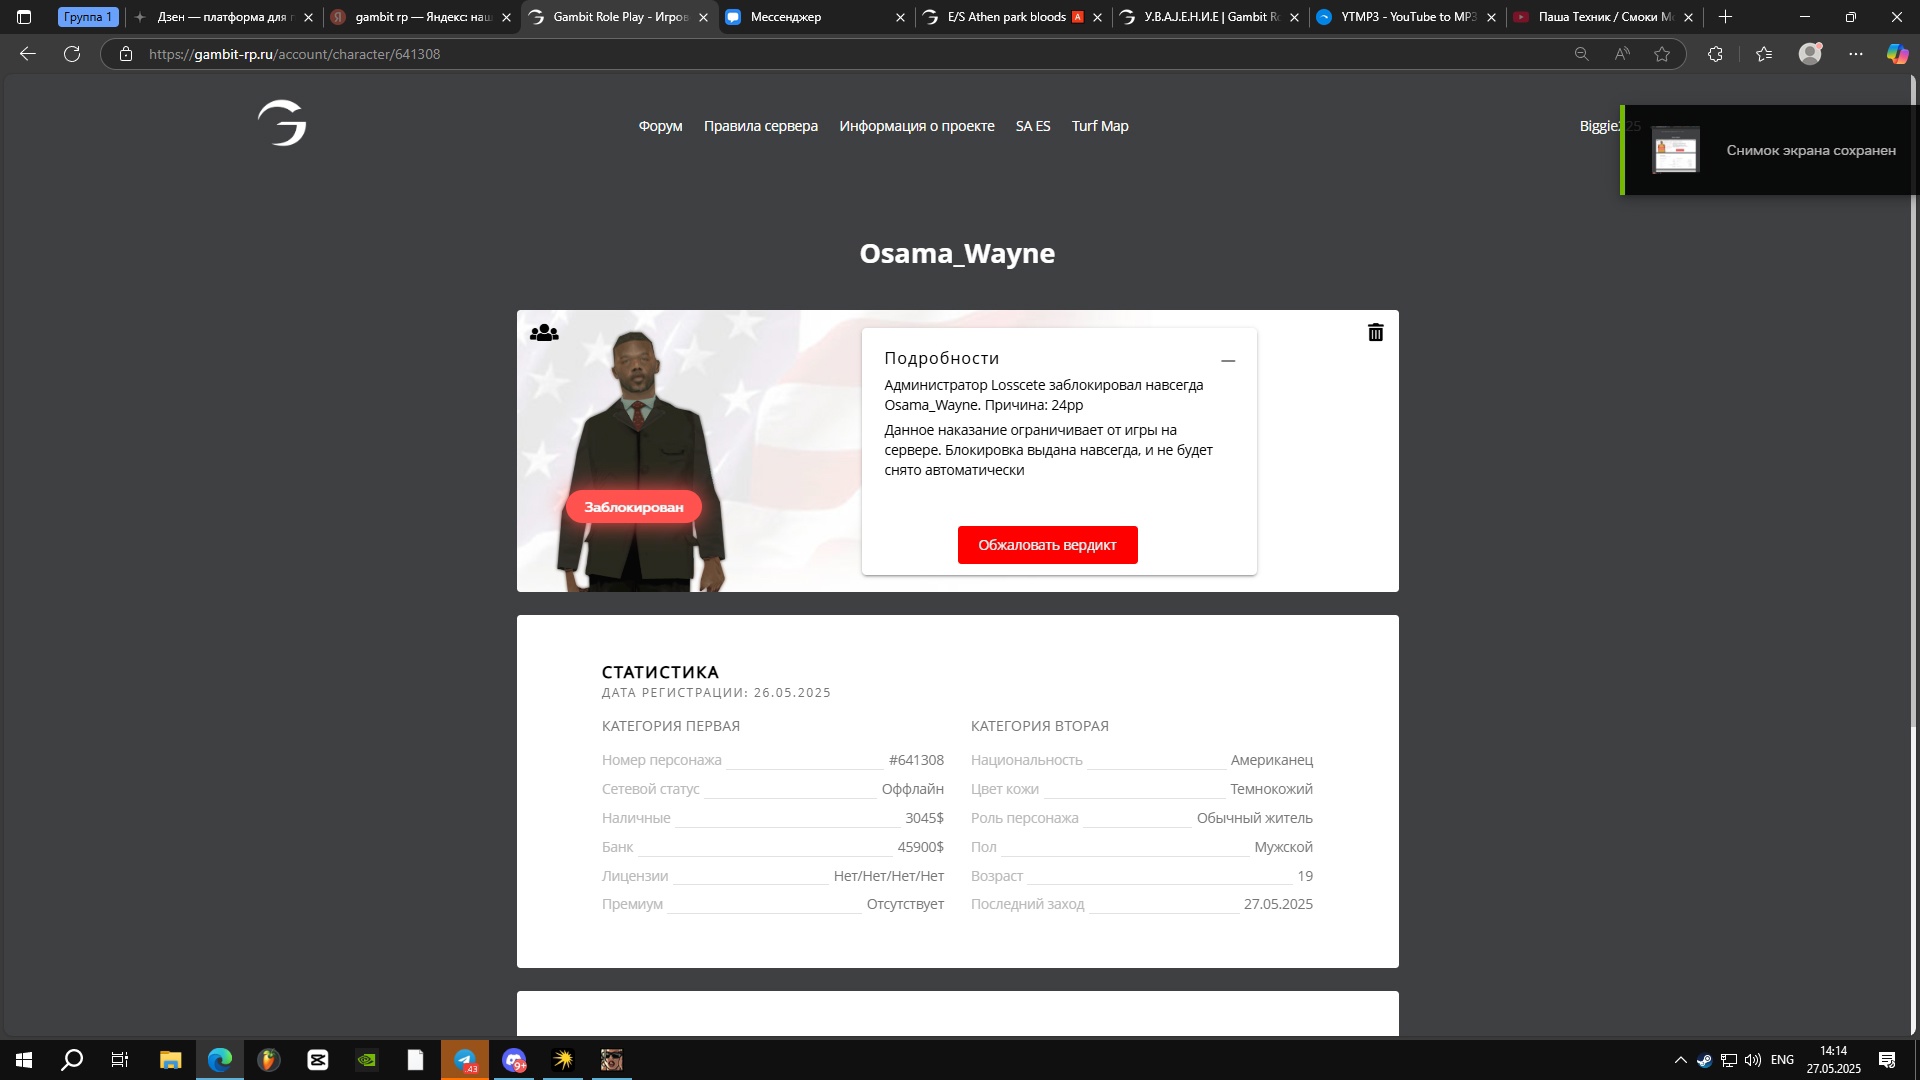Image resolution: width=1920 pixels, height=1080 pixels.
Task: Click the Gambit G logo
Action: point(282,124)
